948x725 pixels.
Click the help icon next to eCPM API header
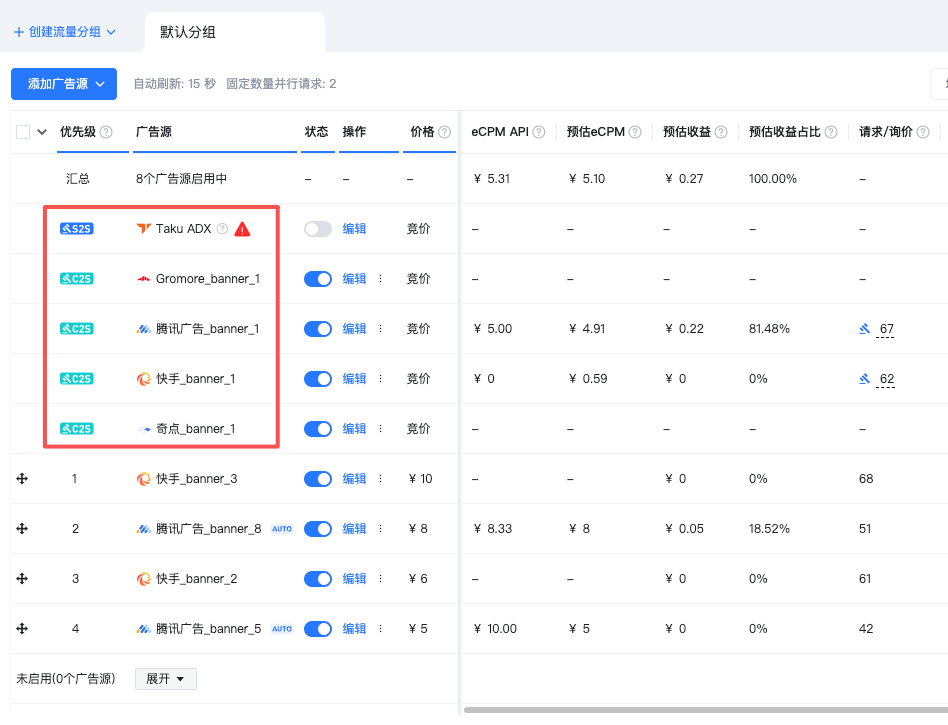click(539, 132)
